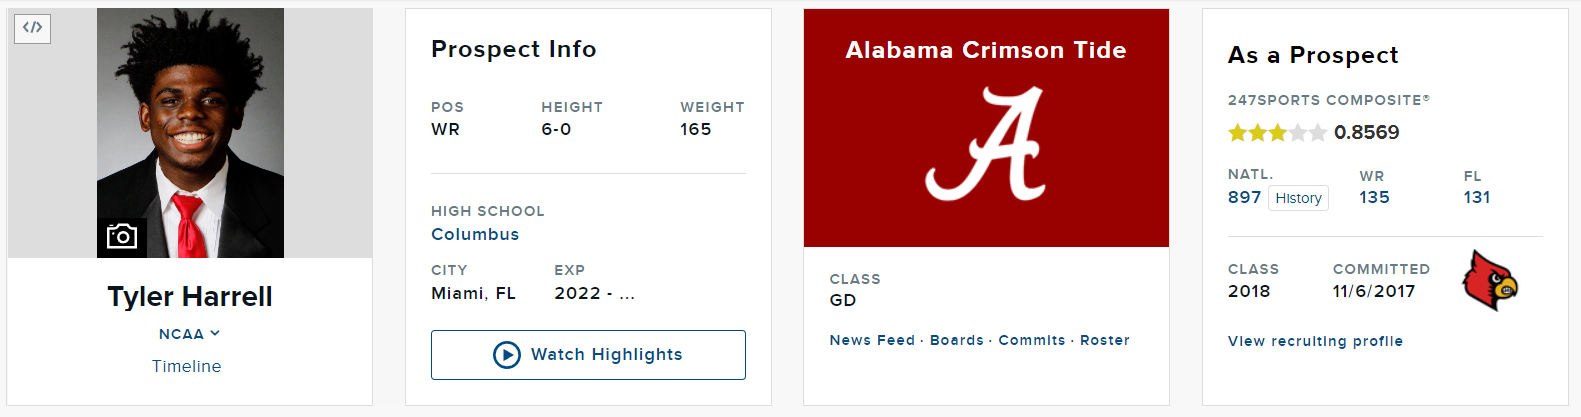Open the Commits link
The height and width of the screenshot is (417, 1581).
click(1032, 340)
